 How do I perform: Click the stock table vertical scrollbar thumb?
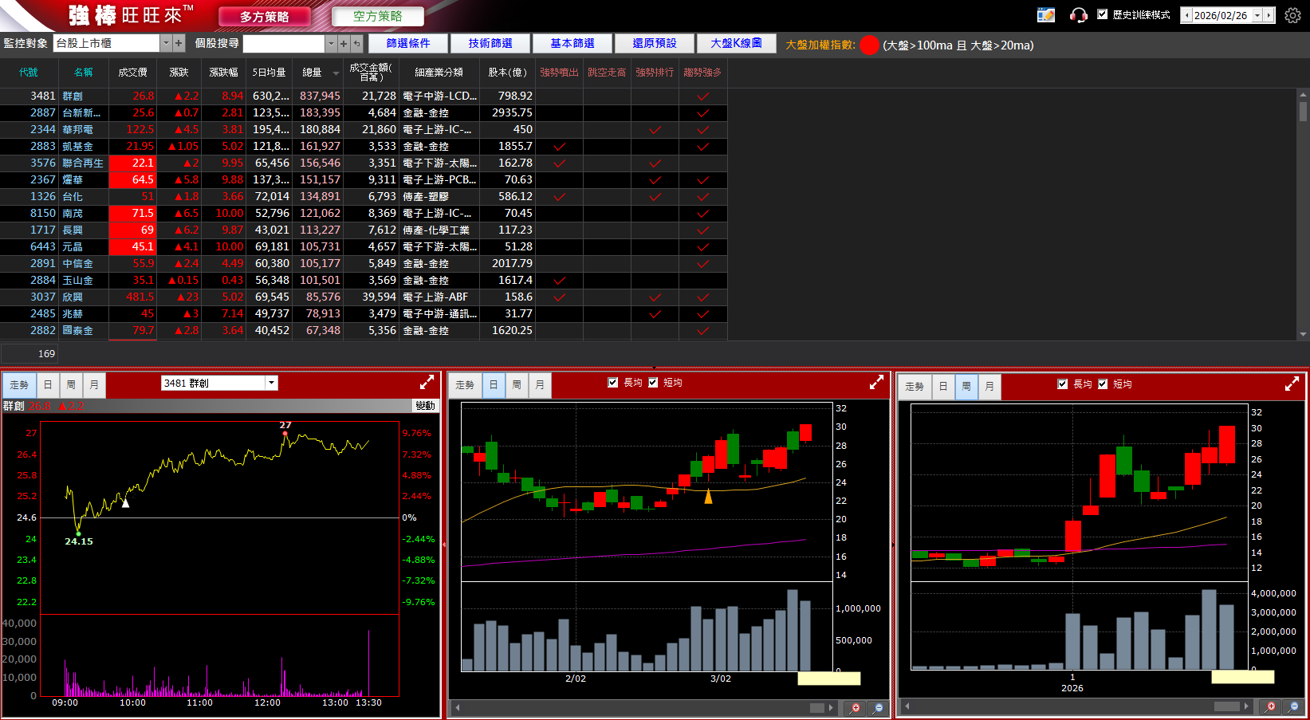[1303, 111]
